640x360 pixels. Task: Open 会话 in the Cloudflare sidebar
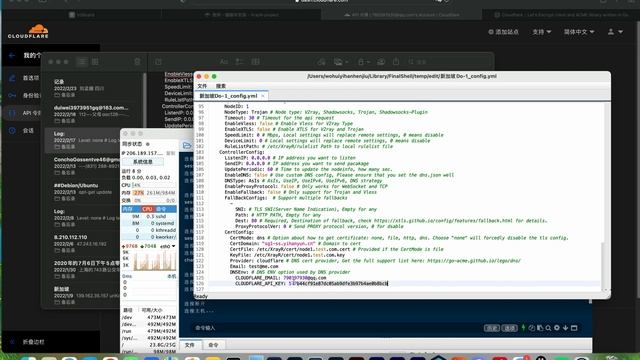[x=28, y=131]
